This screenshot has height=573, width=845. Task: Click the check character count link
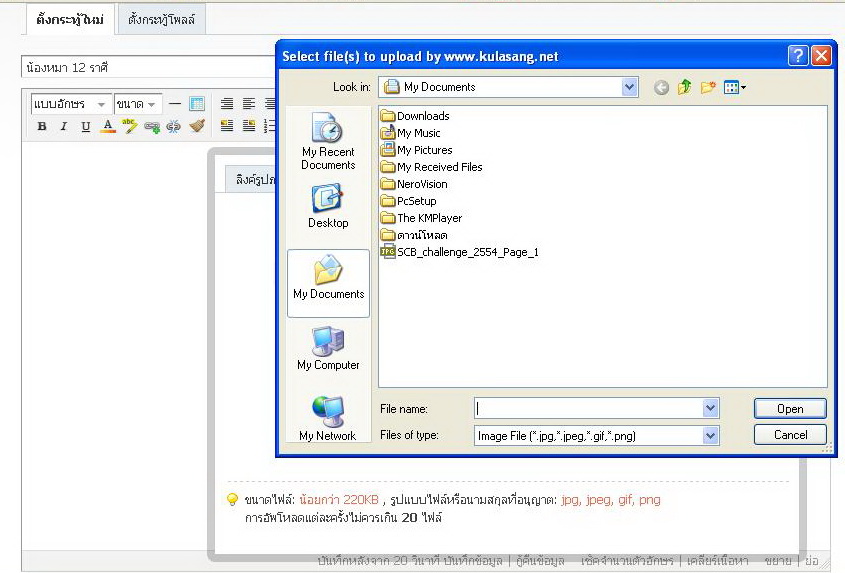pos(627,561)
